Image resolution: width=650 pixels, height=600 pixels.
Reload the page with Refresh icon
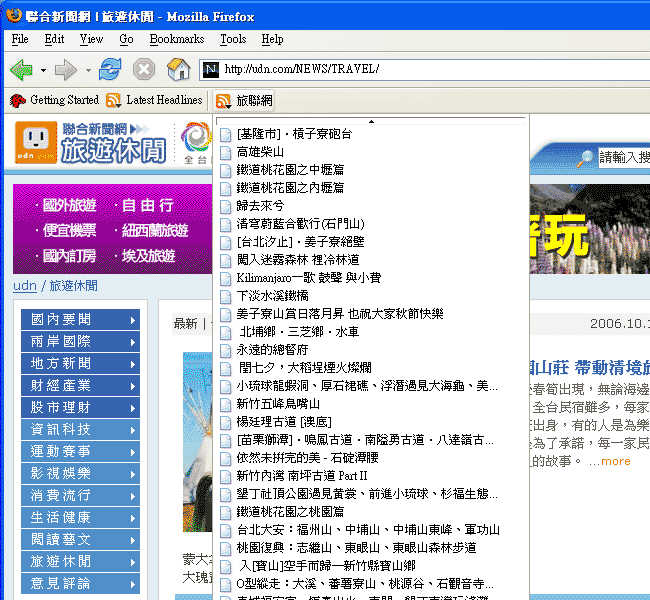110,69
